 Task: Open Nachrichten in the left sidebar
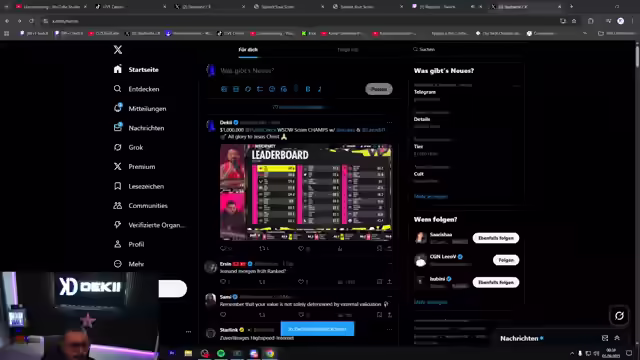click(139, 128)
